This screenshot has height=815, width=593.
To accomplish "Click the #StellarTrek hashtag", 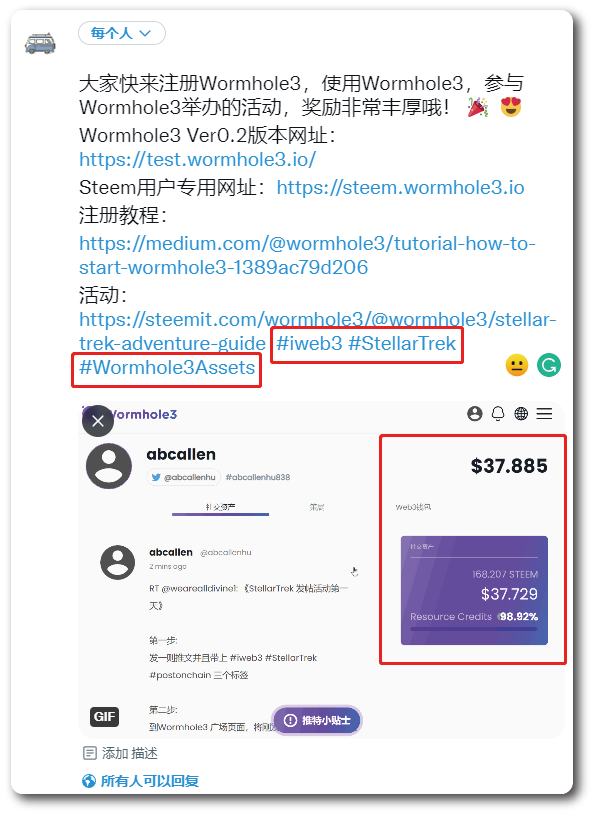I will (x=402, y=343).
